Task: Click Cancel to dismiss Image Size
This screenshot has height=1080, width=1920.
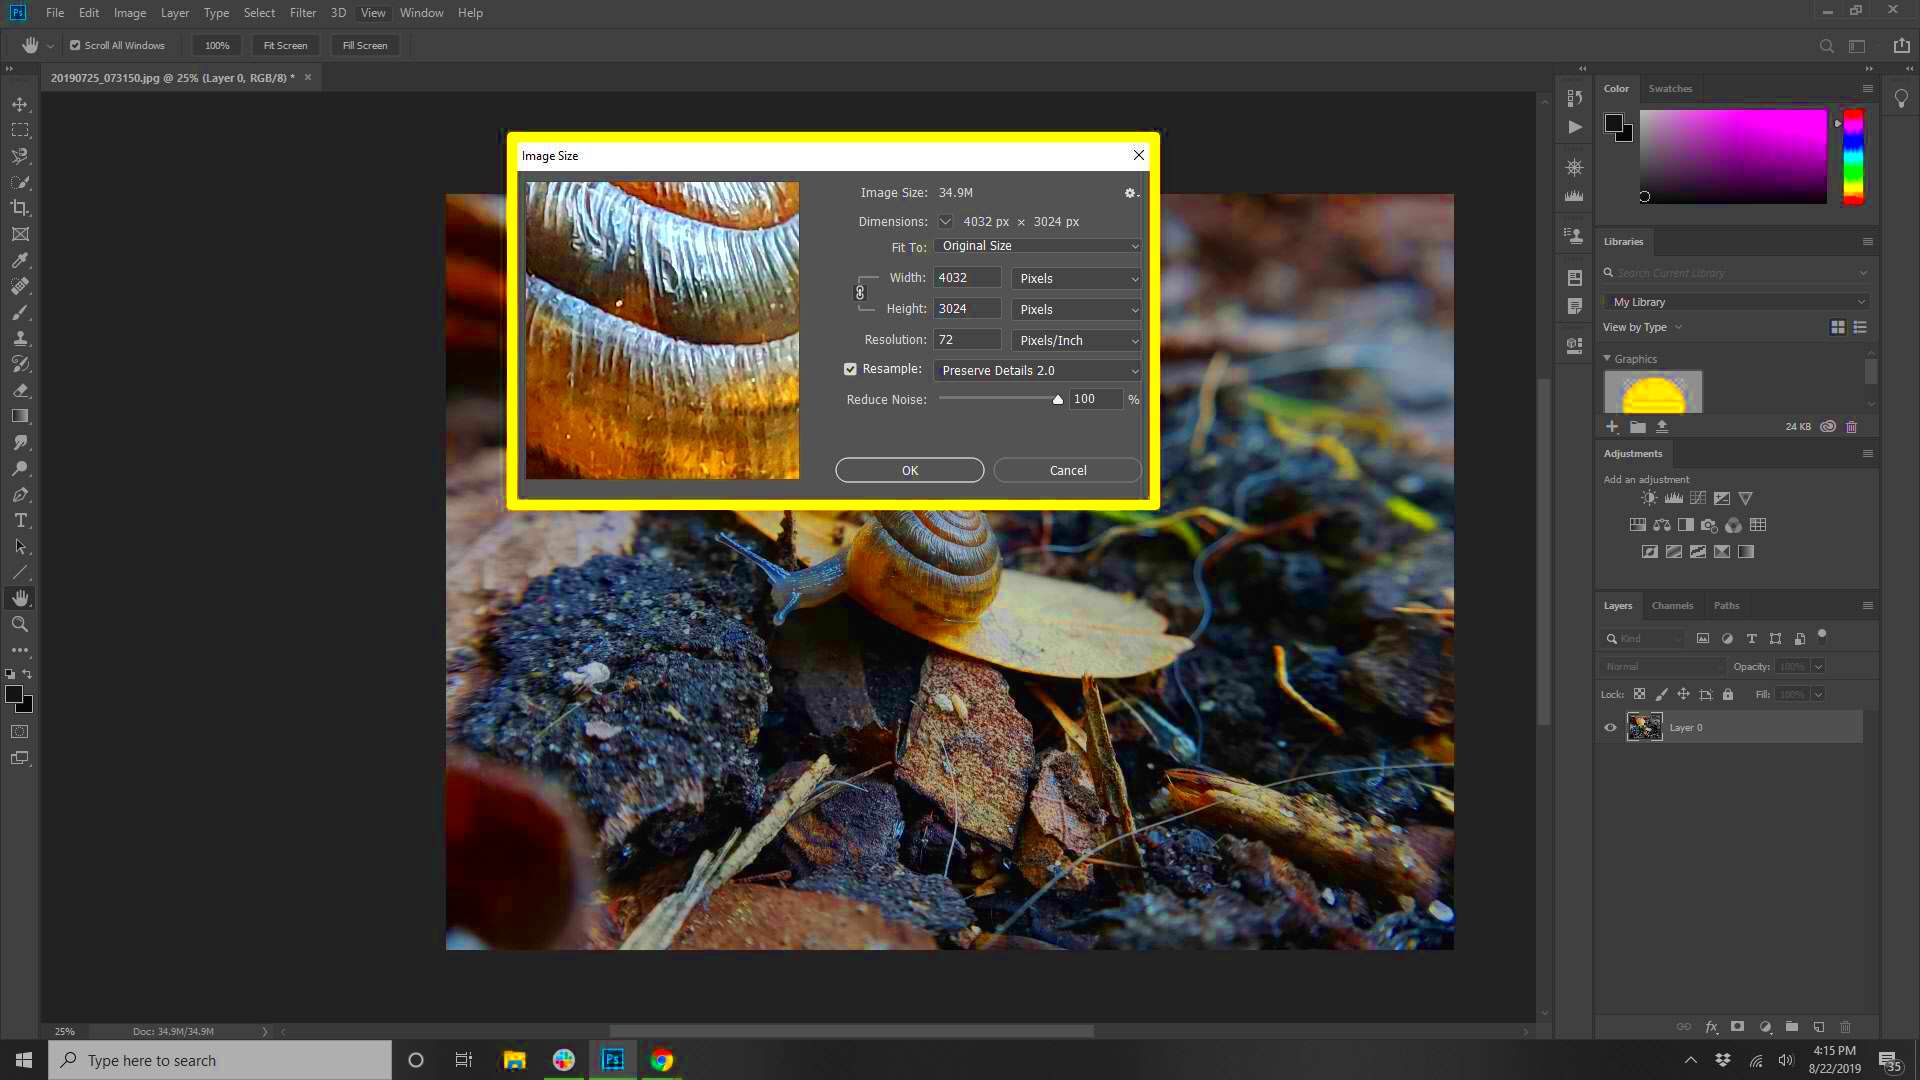Action: pyautogui.click(x=1068, y=469)
